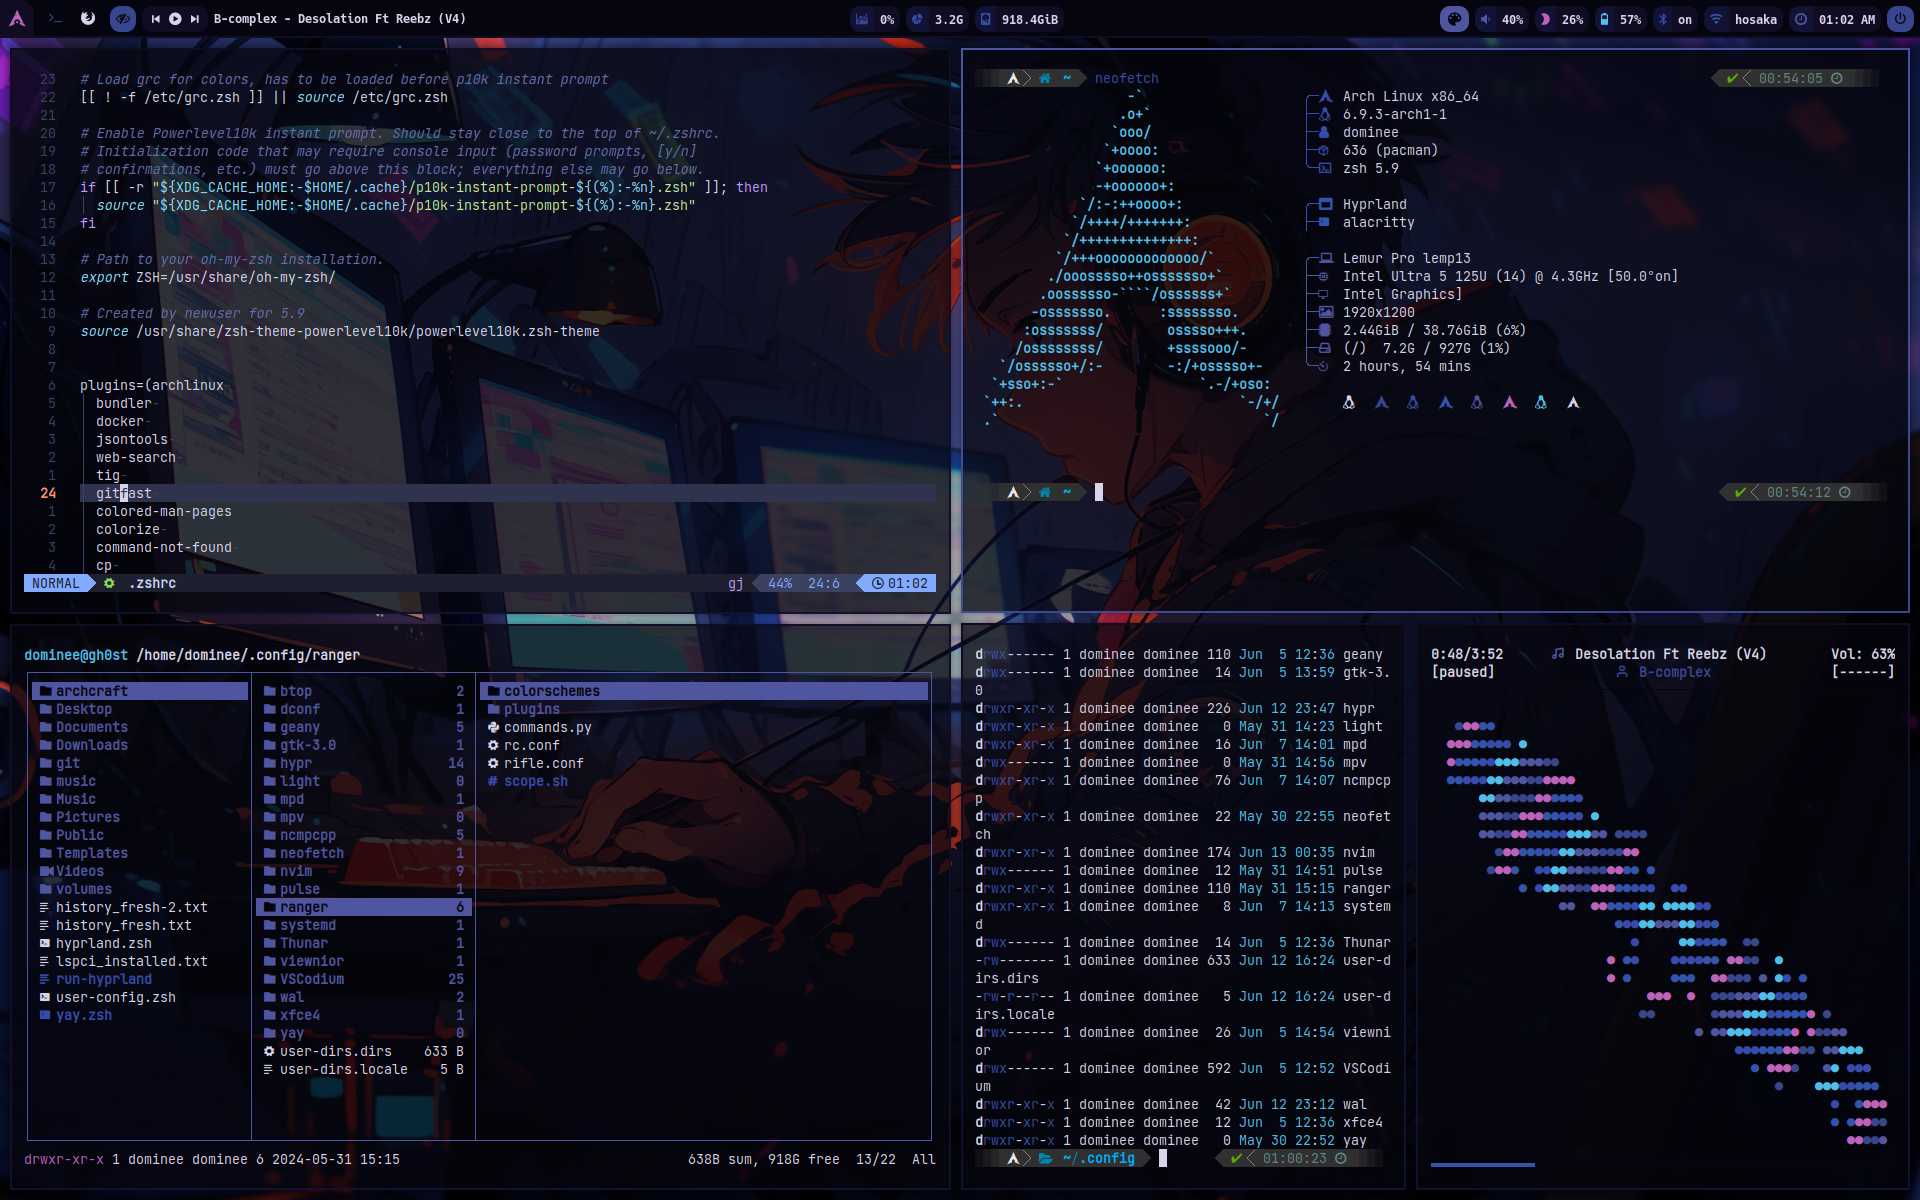Select the VSCodium directory entry
1920x1200 pixels.
coord(311,979)
